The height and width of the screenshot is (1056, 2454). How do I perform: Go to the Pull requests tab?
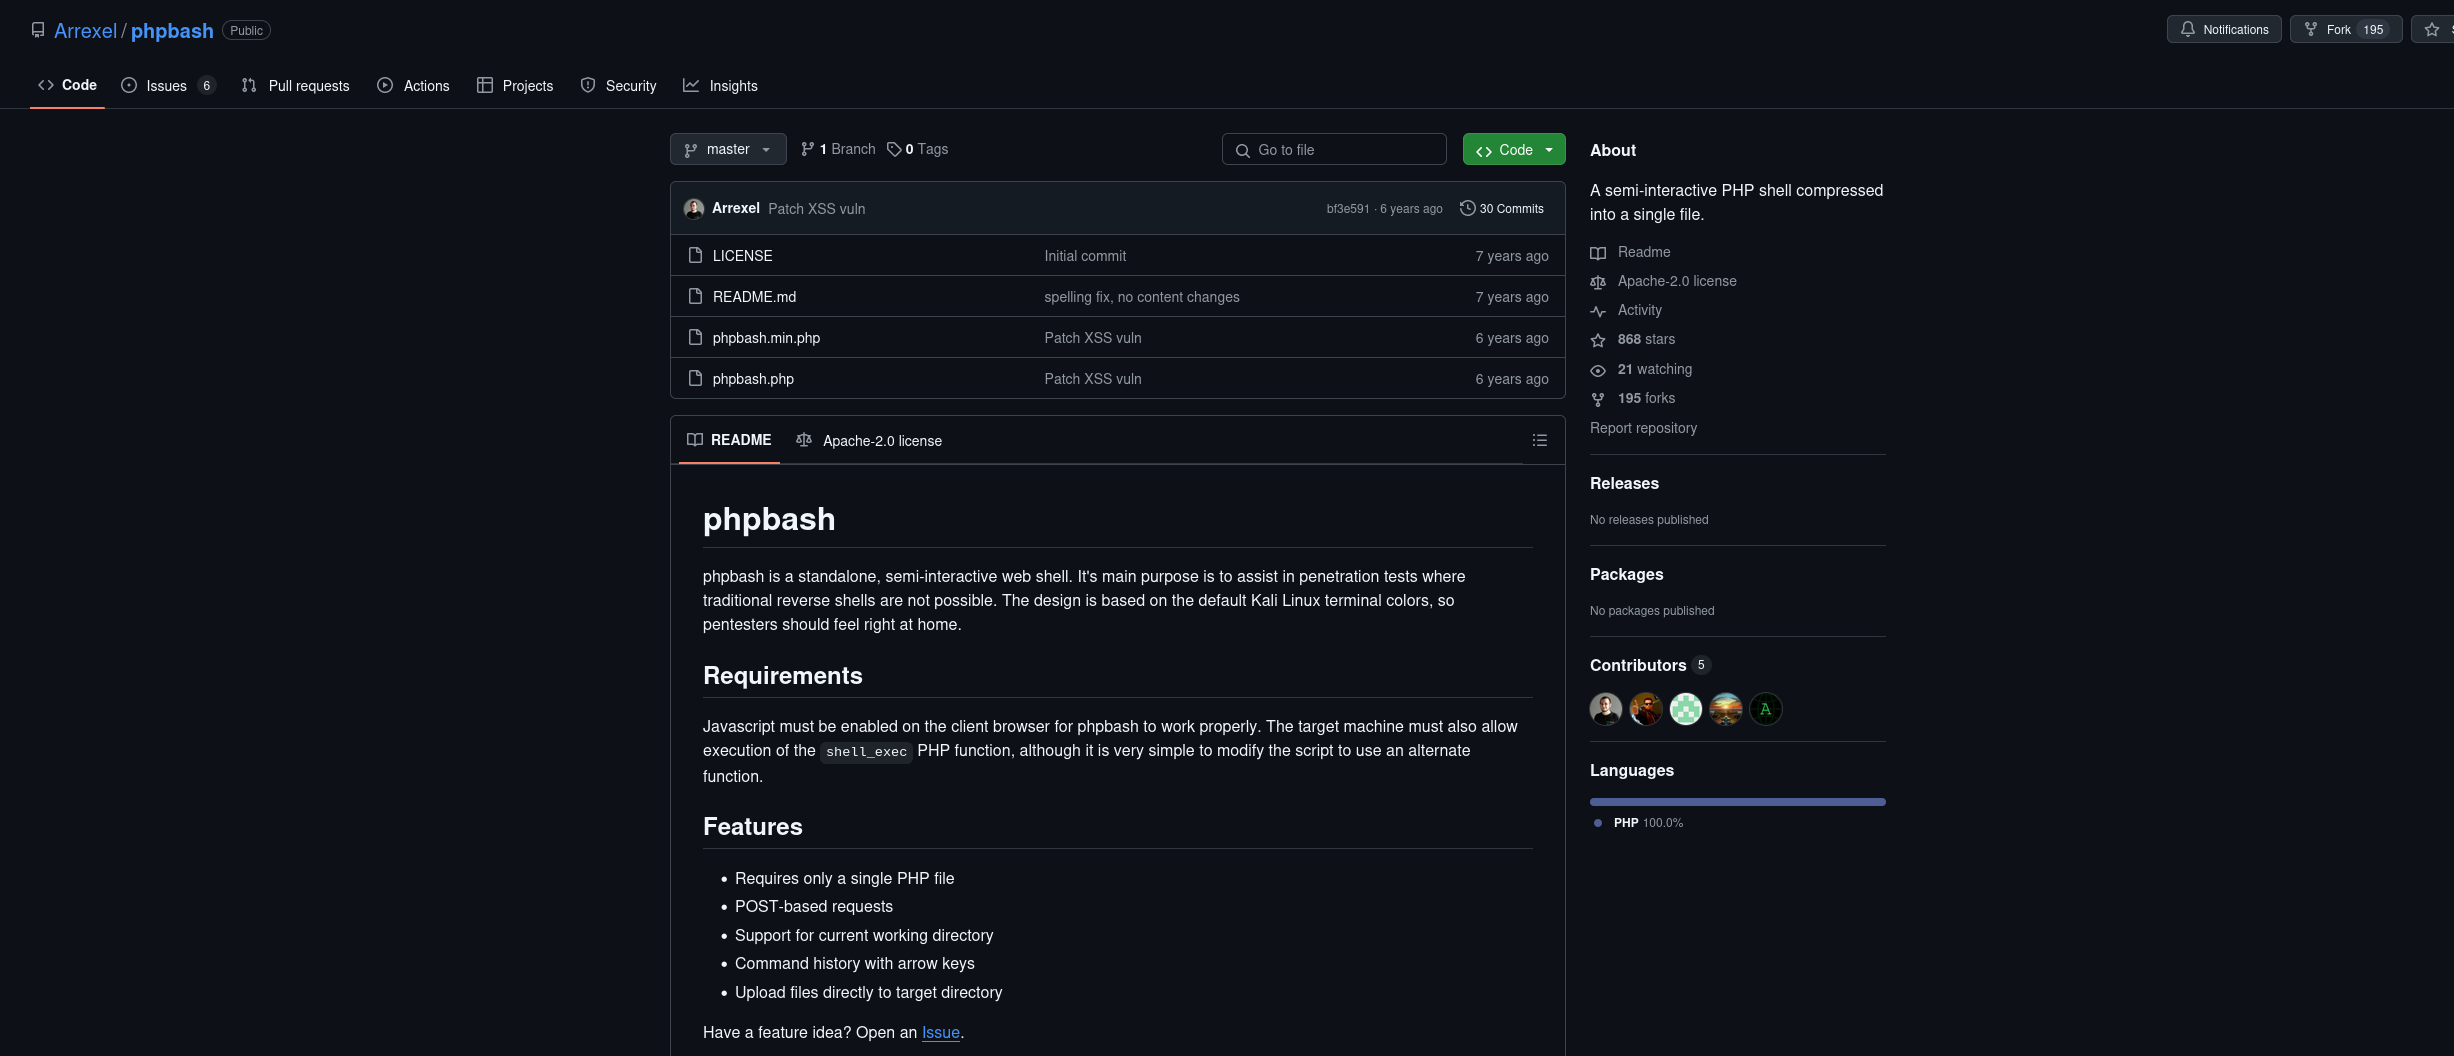pos(296,86)
